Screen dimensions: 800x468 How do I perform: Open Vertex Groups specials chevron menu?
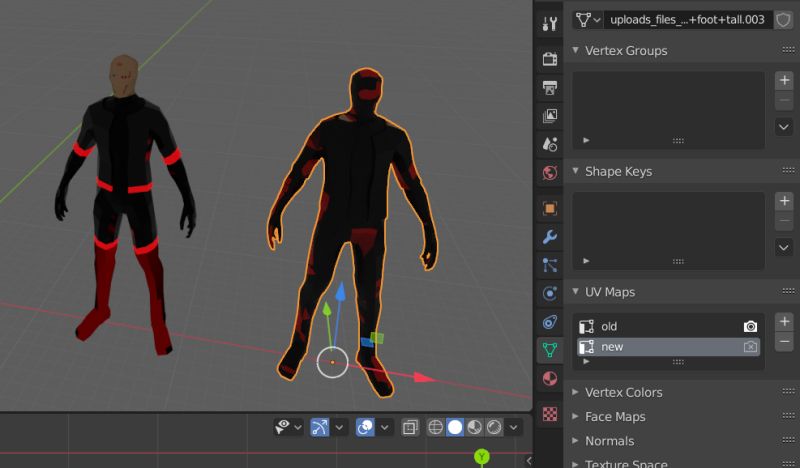tap(784, 127)
